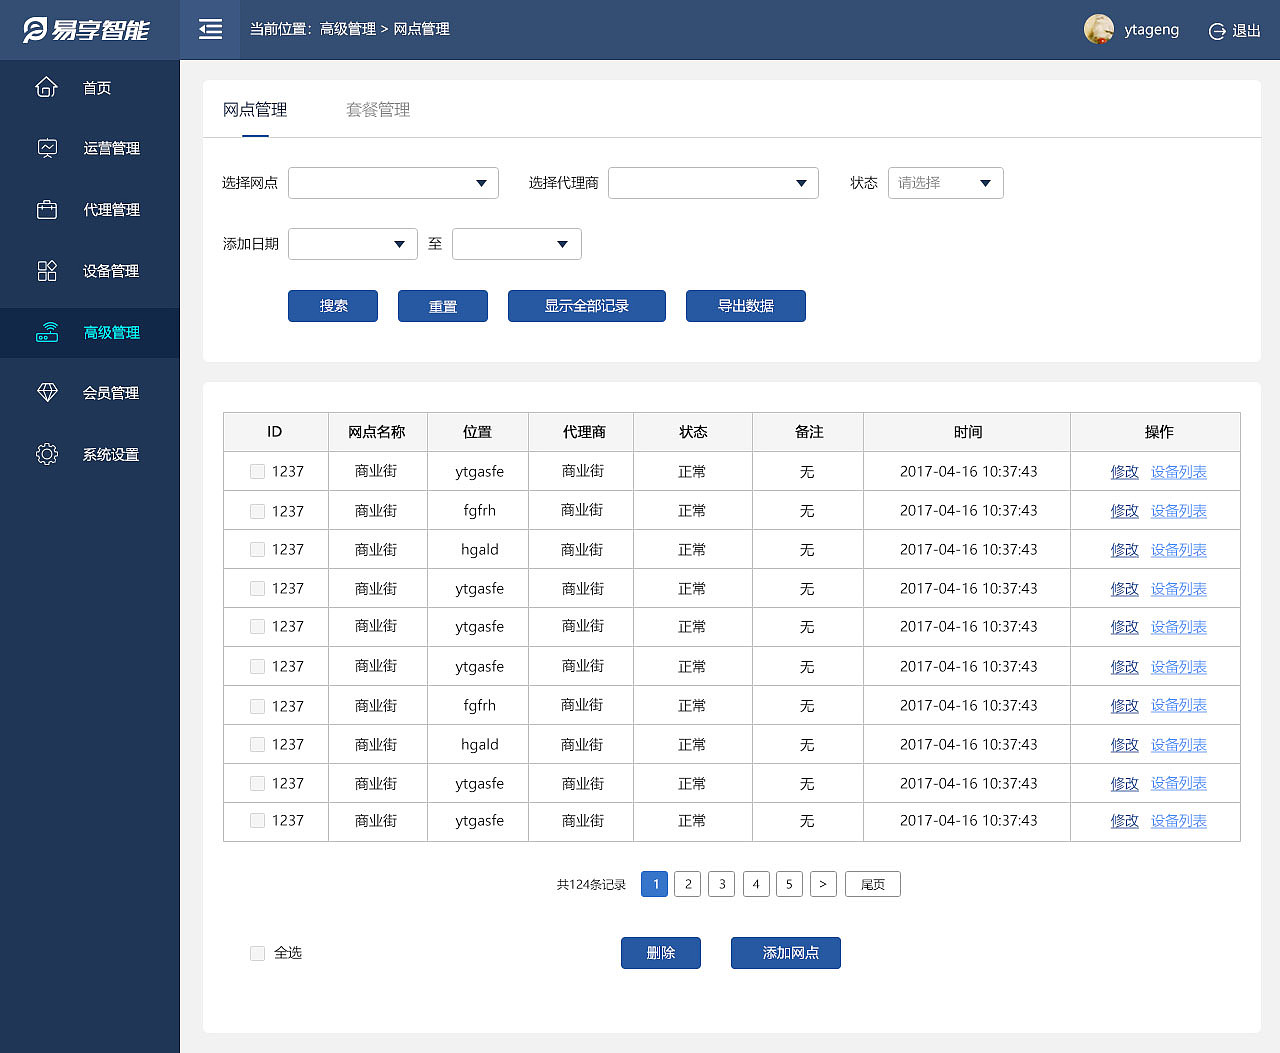Viewport: 1280px width, 1053px height.
Task: Click the 重置 button
Action: click(x=443, y=306)
